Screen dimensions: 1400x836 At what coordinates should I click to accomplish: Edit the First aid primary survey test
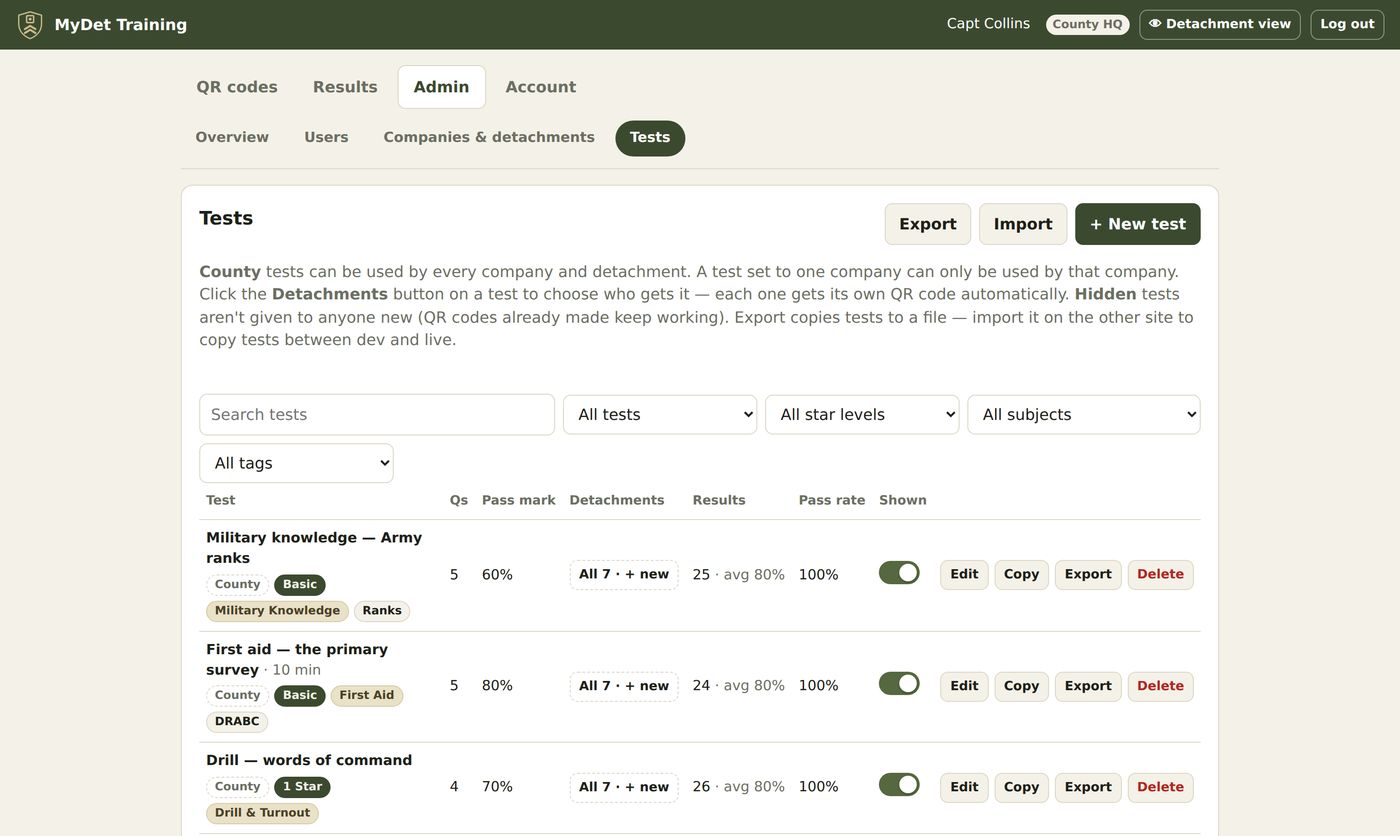pos(964,686)
